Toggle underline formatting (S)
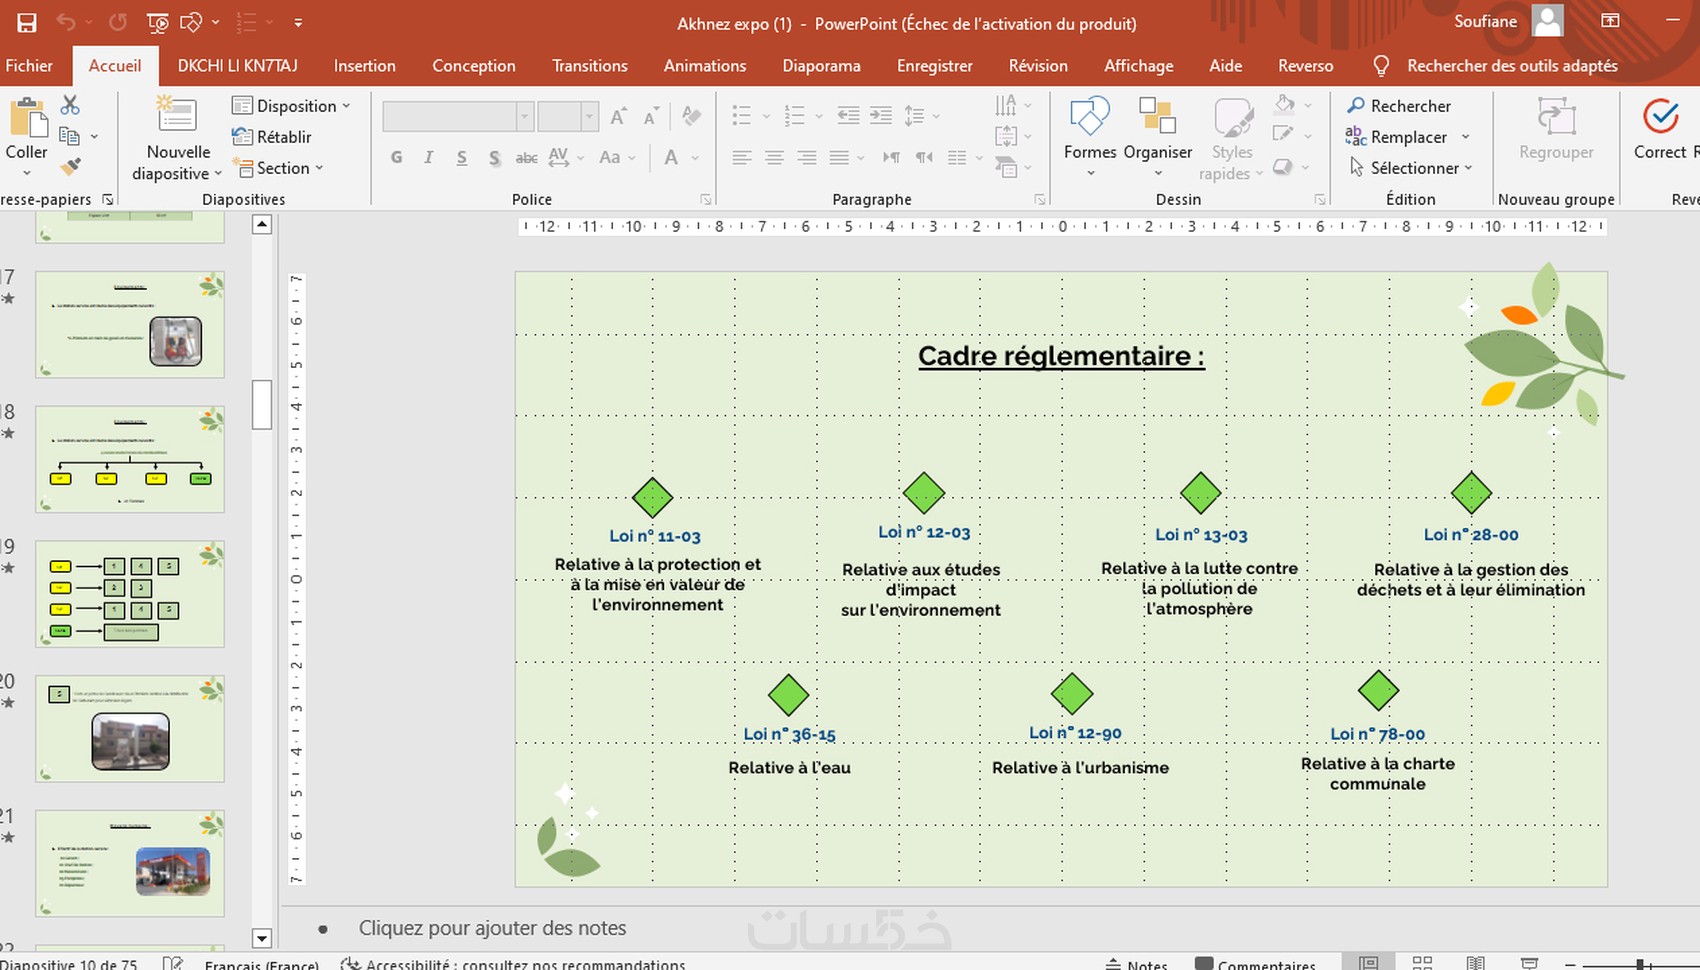Screen dimensions: 1700x970 (x=461, y=157)
